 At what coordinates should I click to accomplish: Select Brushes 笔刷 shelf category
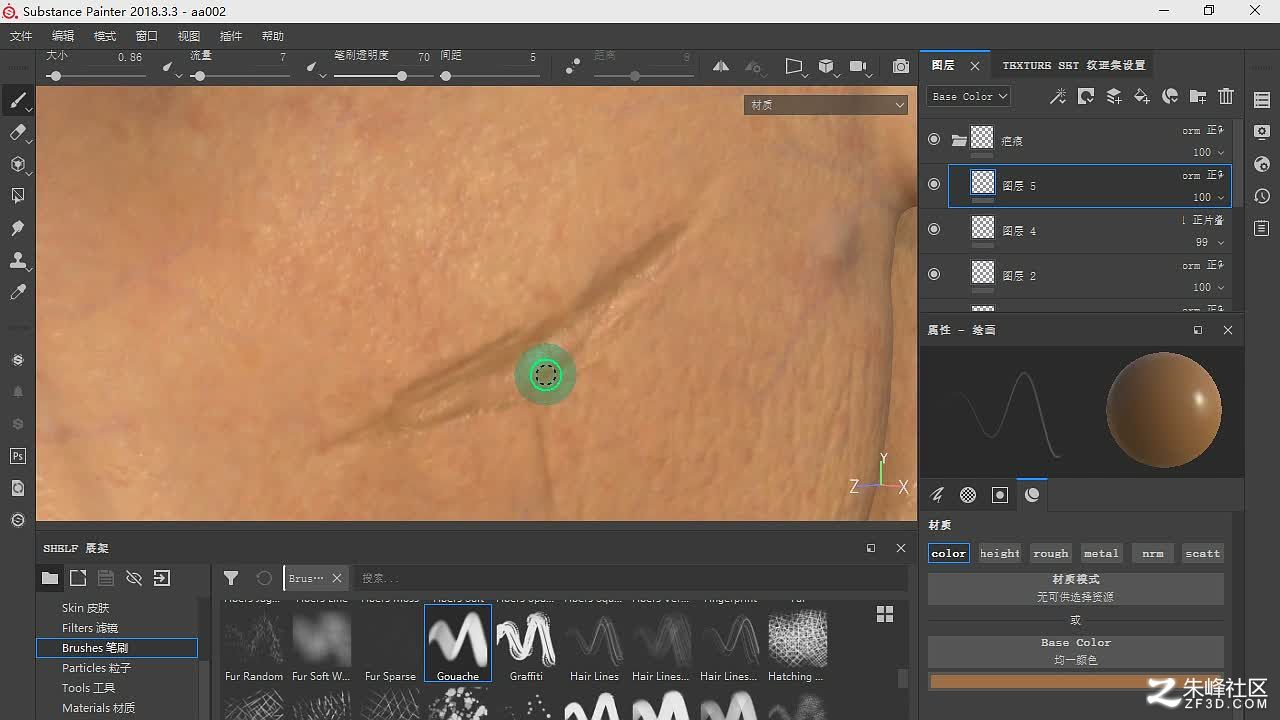pyautogui.click(x=117, y=648)
